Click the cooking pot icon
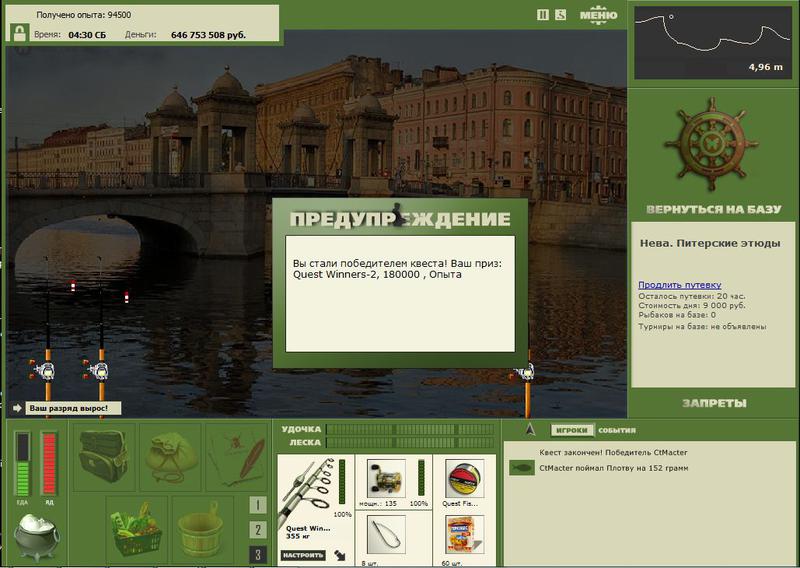The height and width of the screenshot is (568, 800). [x=36, y=536]
